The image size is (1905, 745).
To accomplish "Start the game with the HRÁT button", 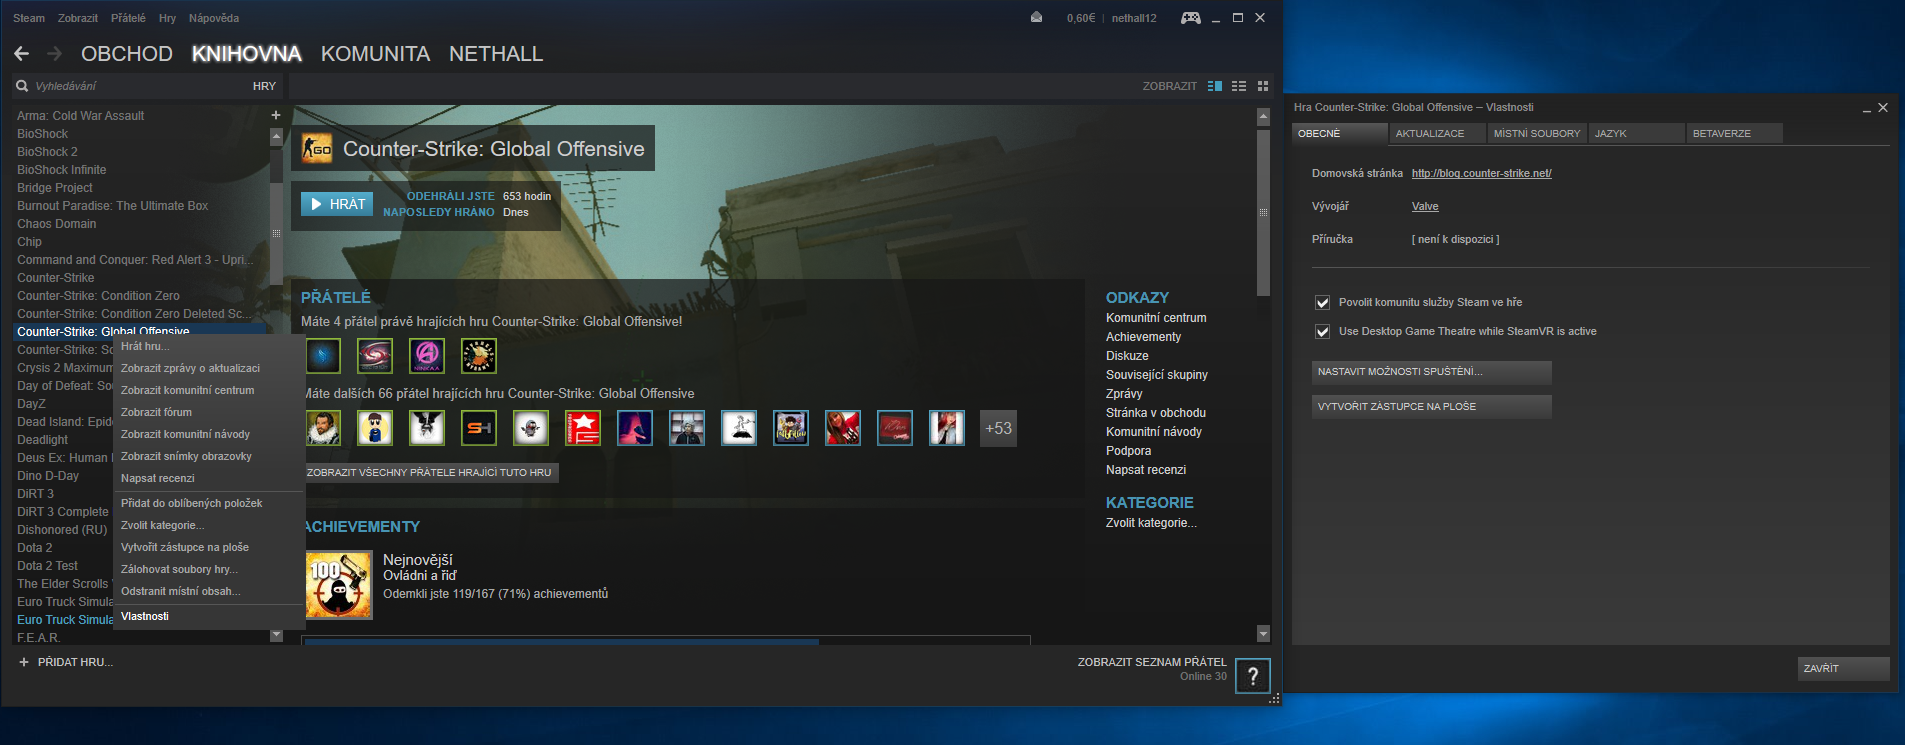I will (x=337, y=204).
